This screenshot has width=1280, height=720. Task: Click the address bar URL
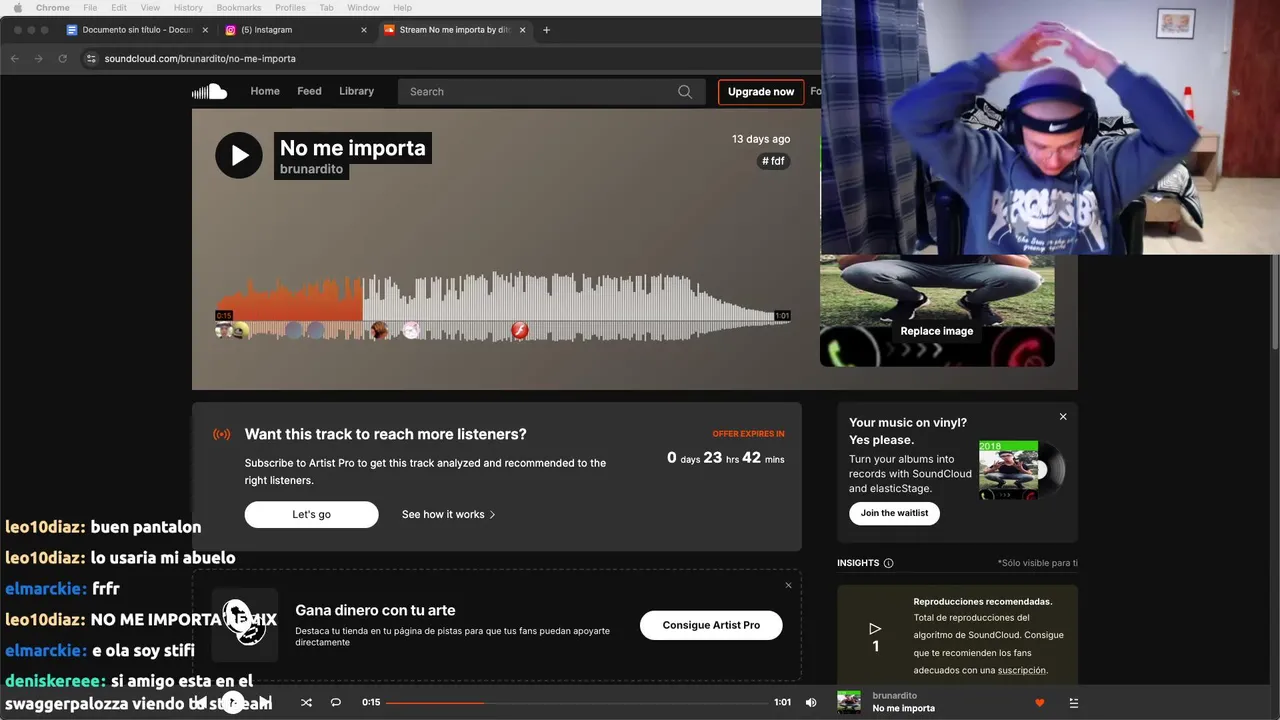tap(200, 58)
